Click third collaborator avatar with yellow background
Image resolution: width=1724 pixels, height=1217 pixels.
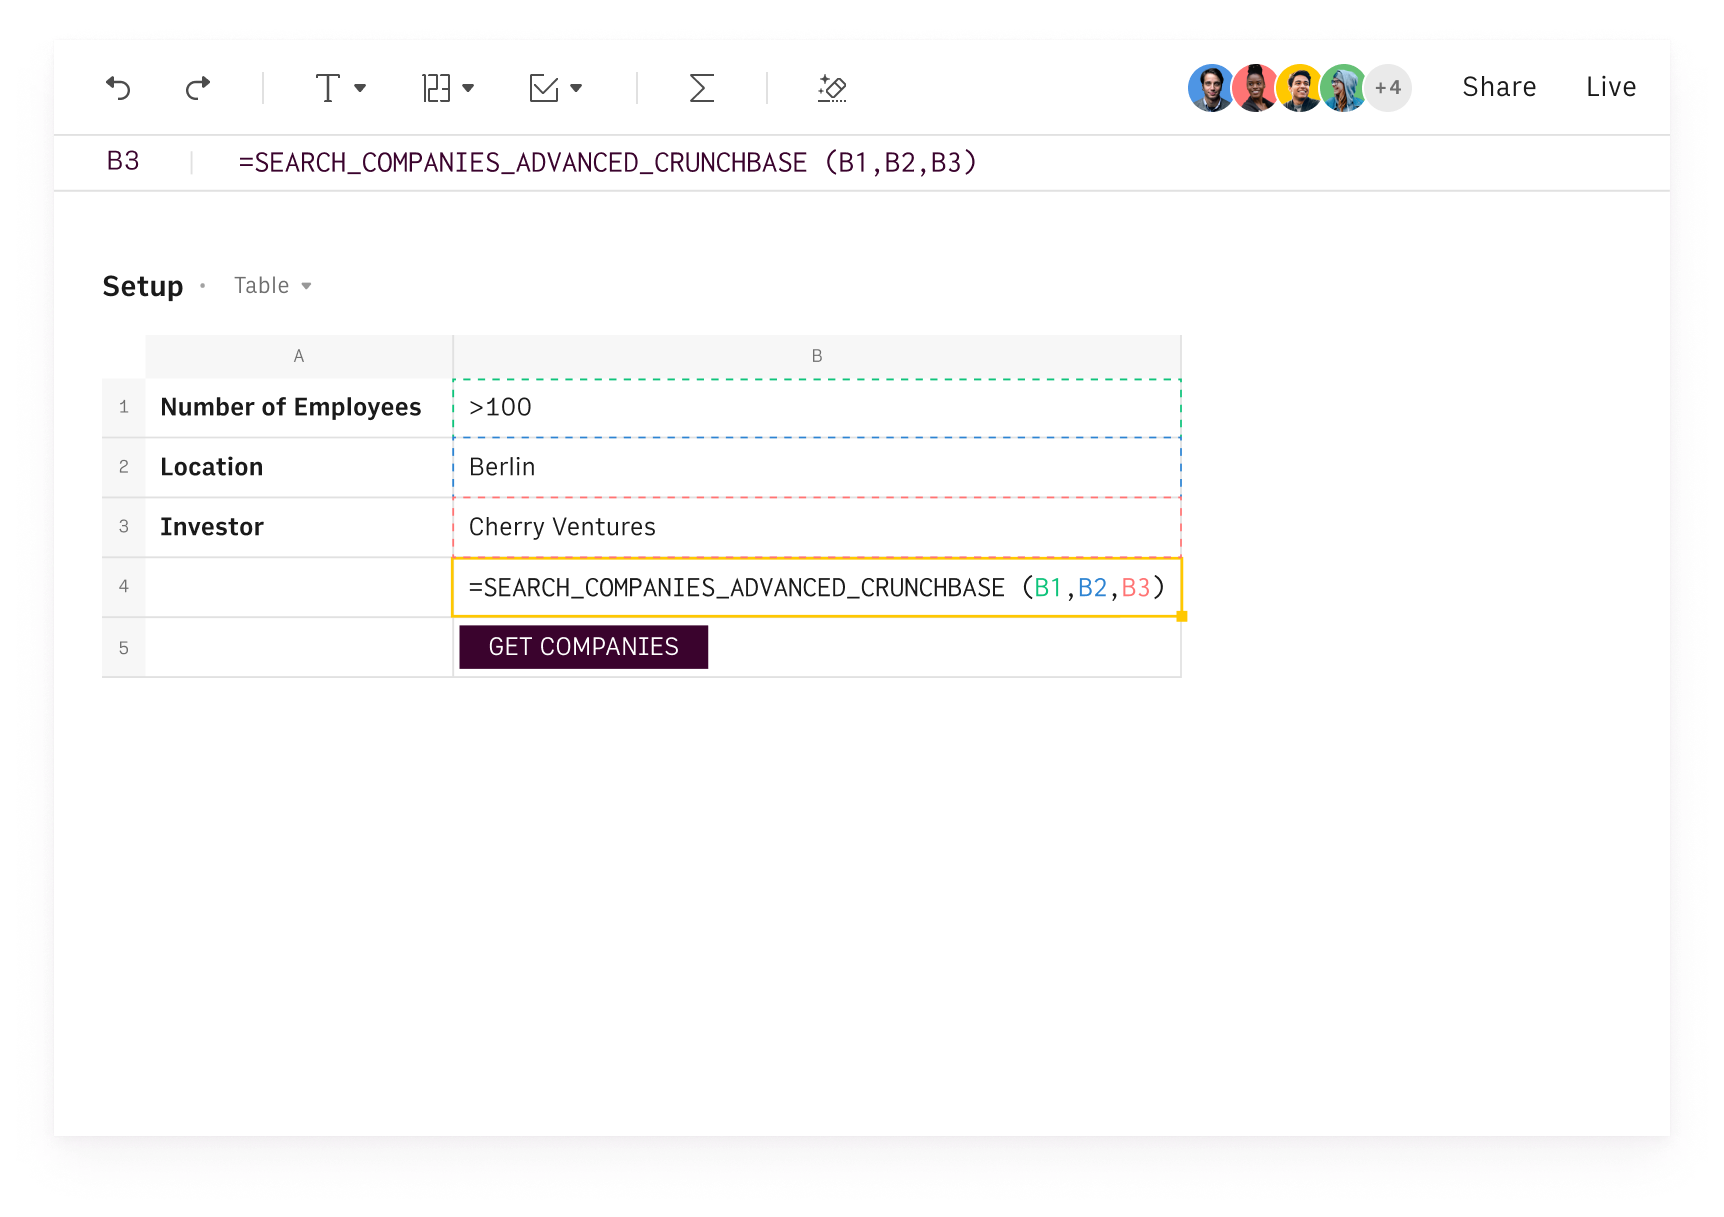[x=1299, y=88]
